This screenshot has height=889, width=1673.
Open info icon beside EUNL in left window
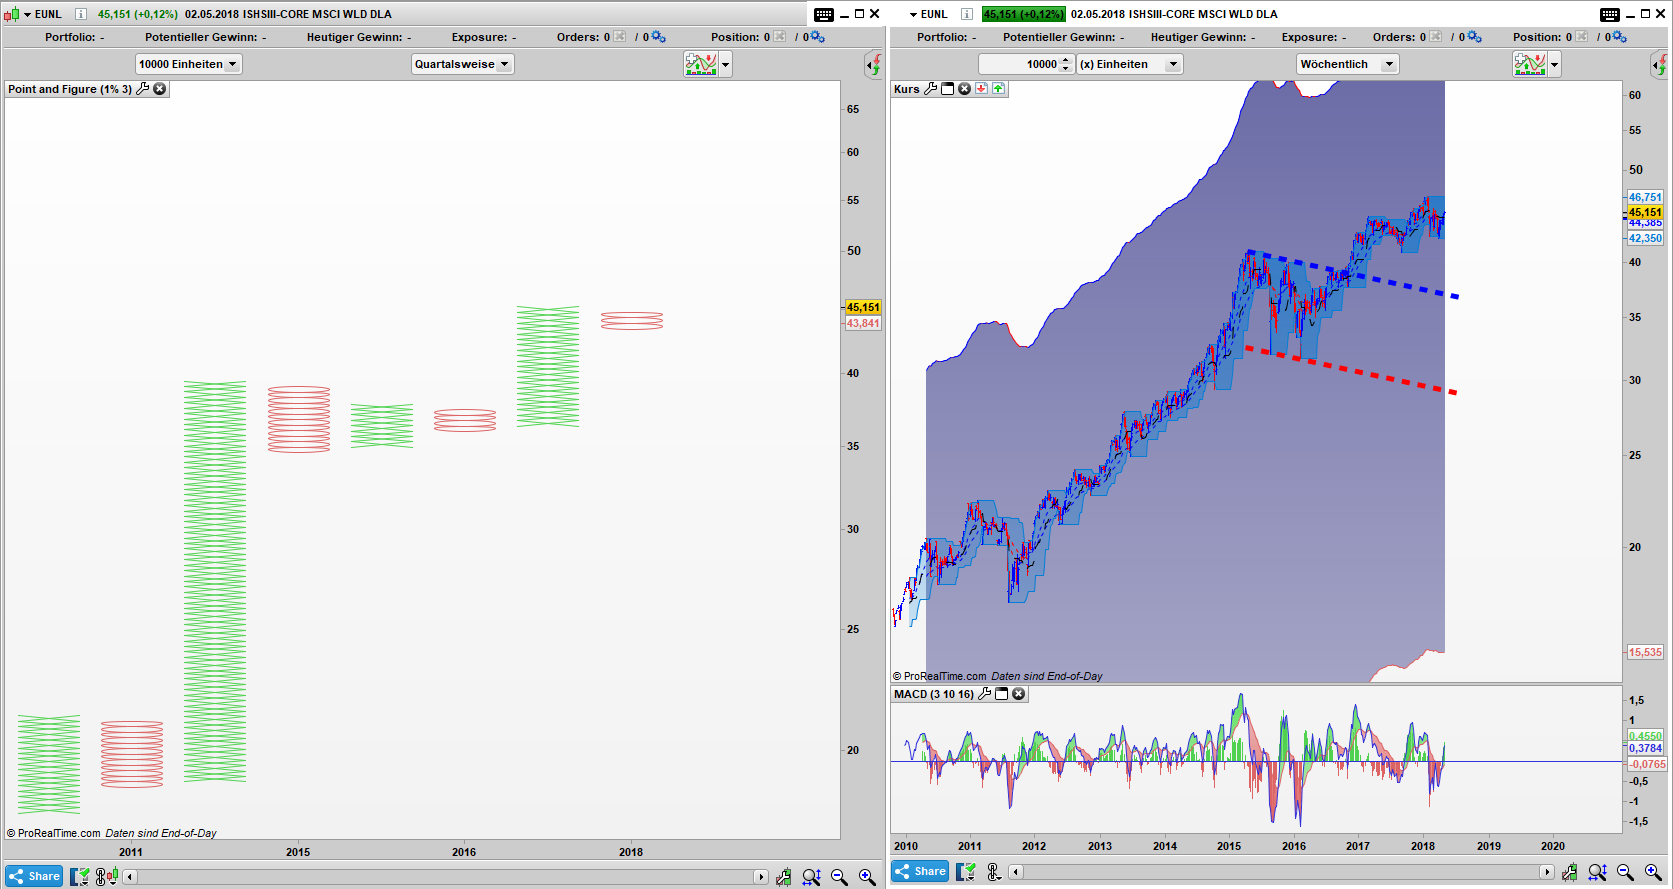(x=81, y=14)
